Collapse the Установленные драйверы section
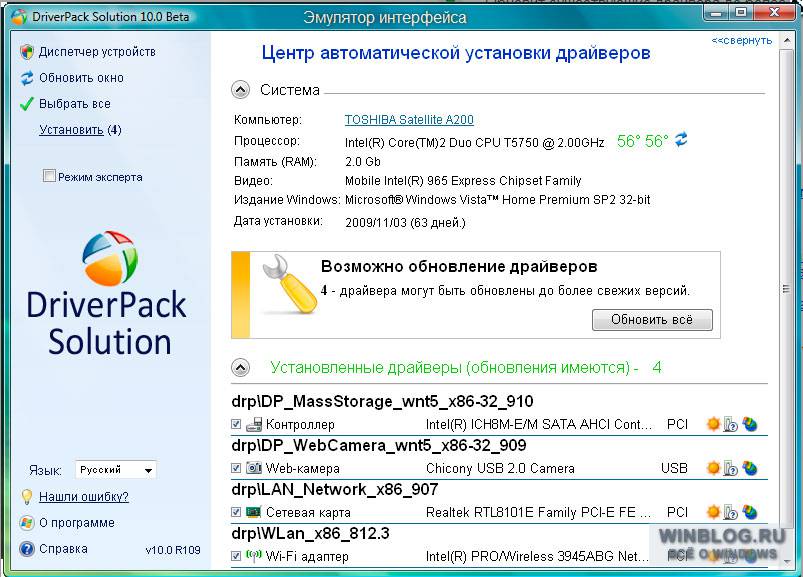The width and height of the screenshot is (803, 577). [x=240, y=368]
